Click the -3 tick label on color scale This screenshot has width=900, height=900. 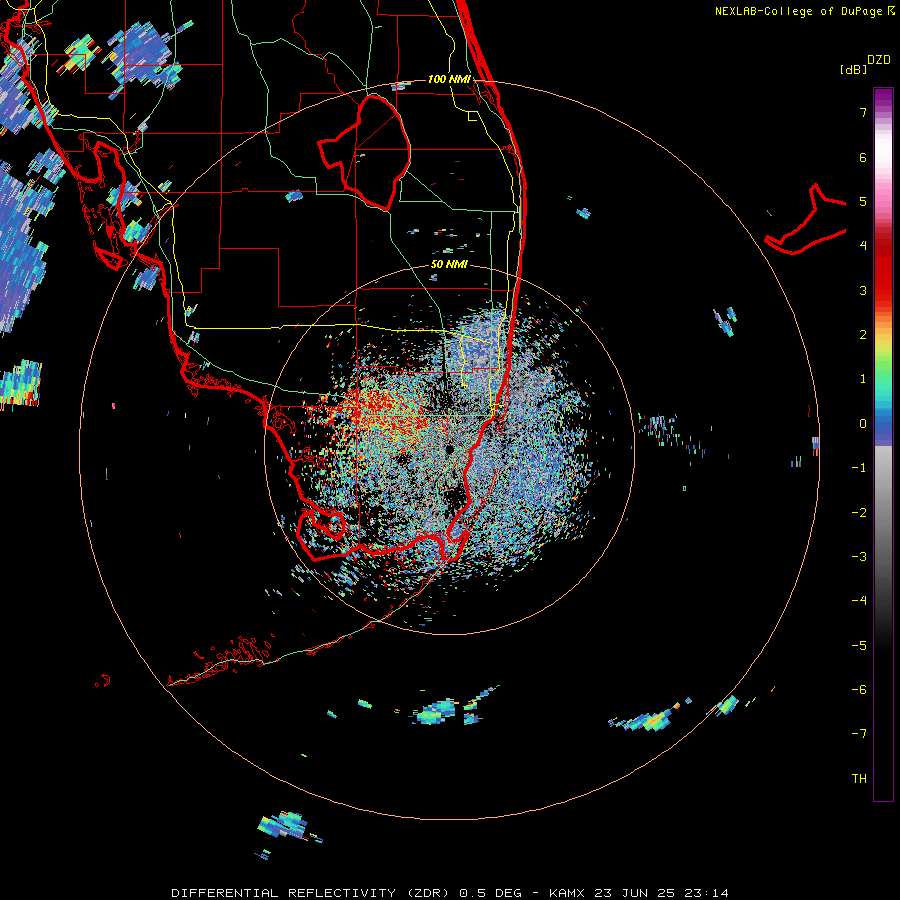(x=859, y=557)
